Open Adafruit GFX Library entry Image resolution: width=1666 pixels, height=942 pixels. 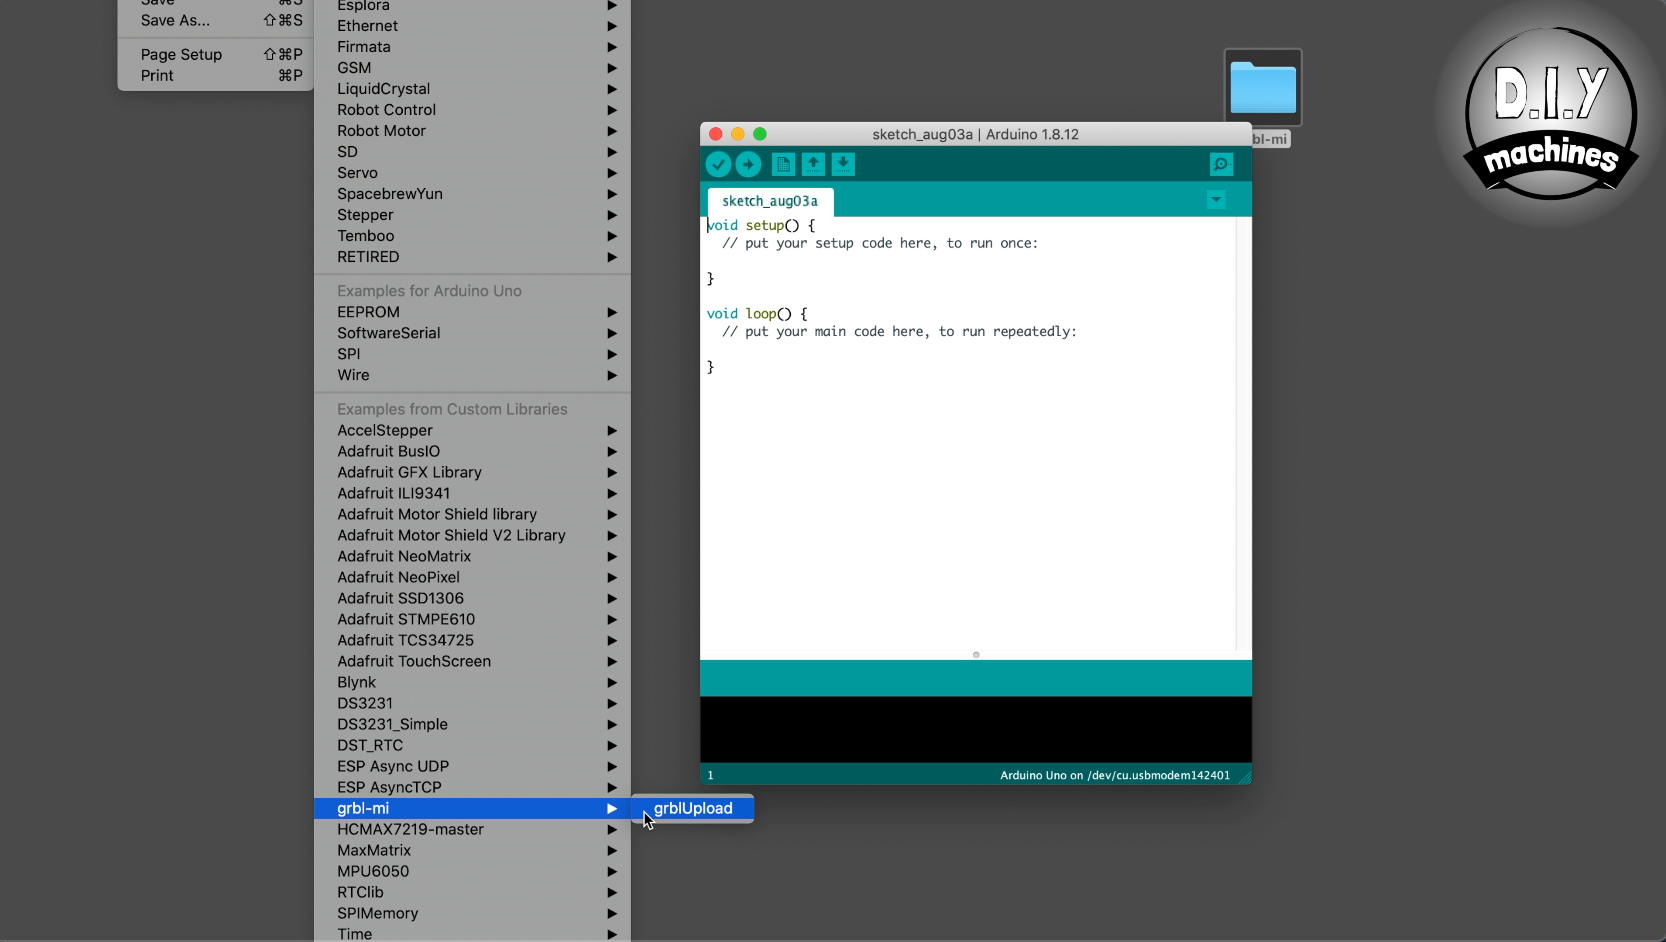point(472,472)
